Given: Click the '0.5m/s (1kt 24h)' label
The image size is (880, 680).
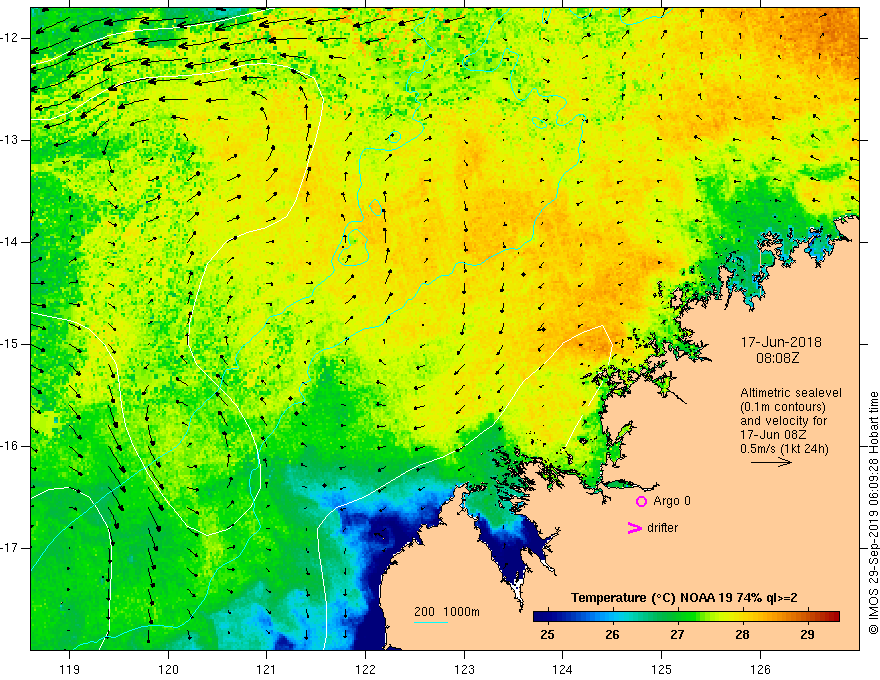Looking at the screenshot, I should click(x=784, y=449).
